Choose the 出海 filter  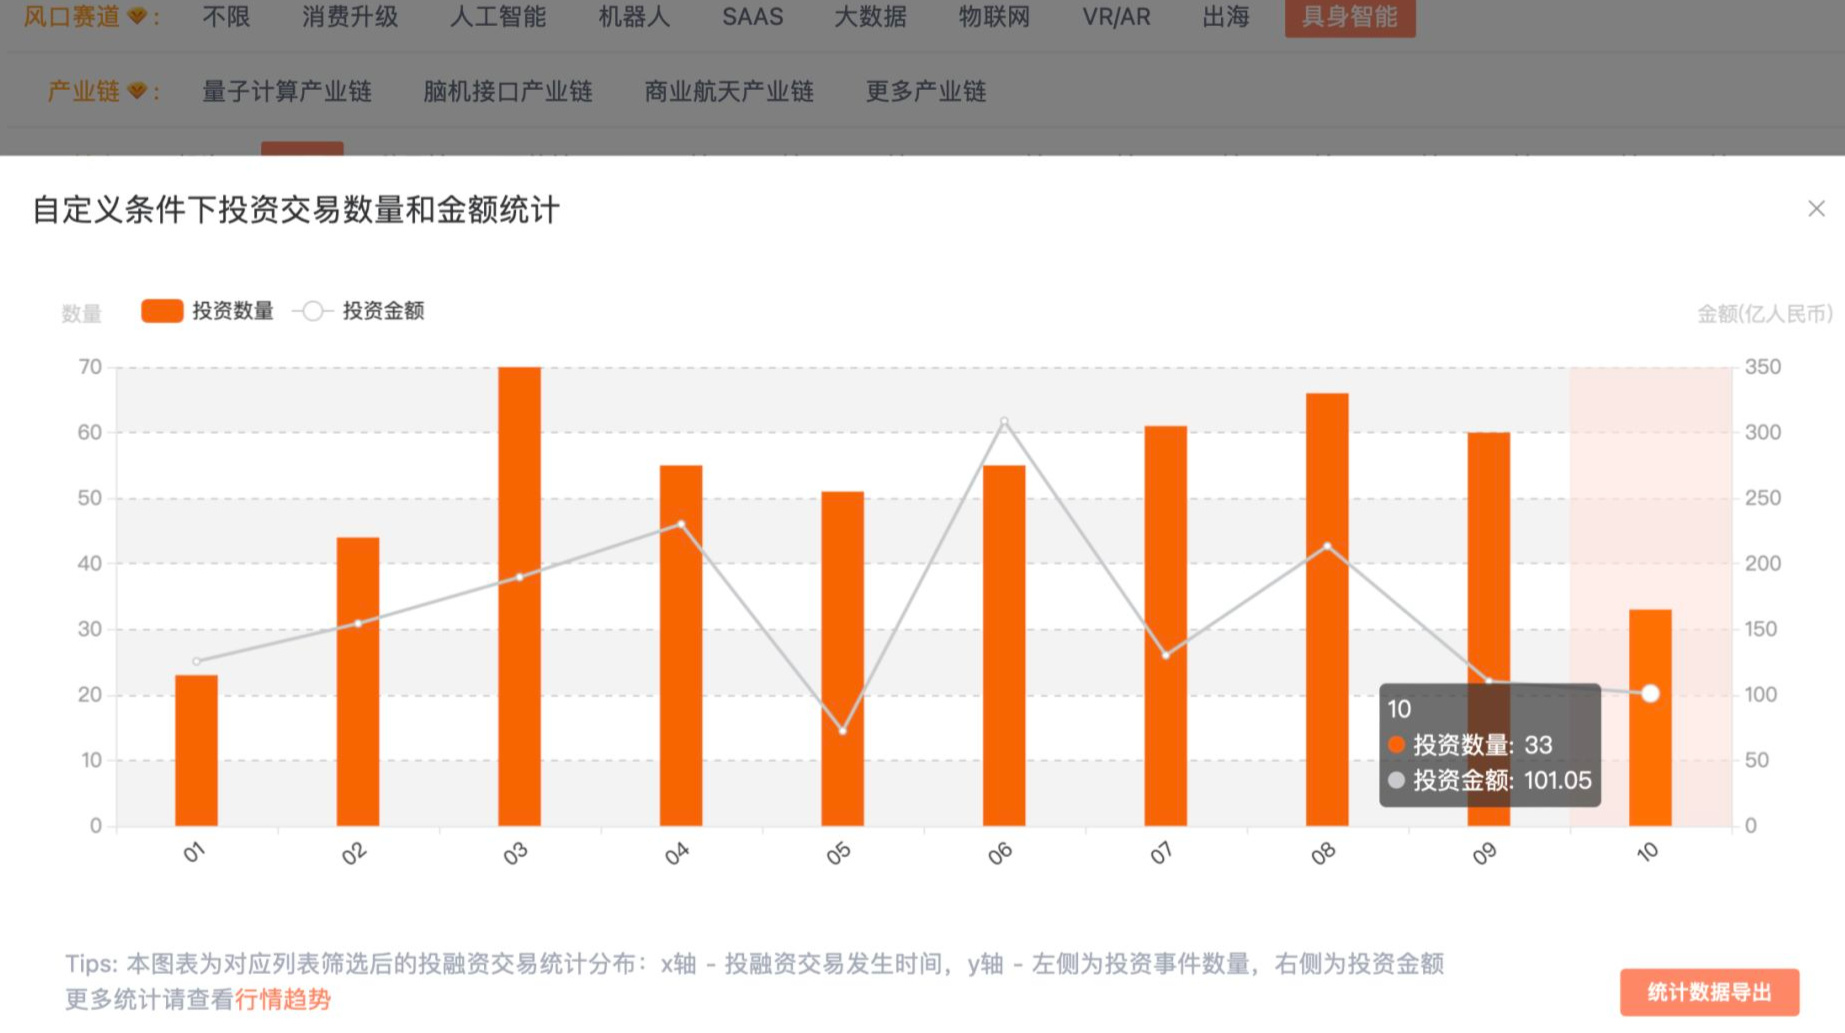(1226, 17)
